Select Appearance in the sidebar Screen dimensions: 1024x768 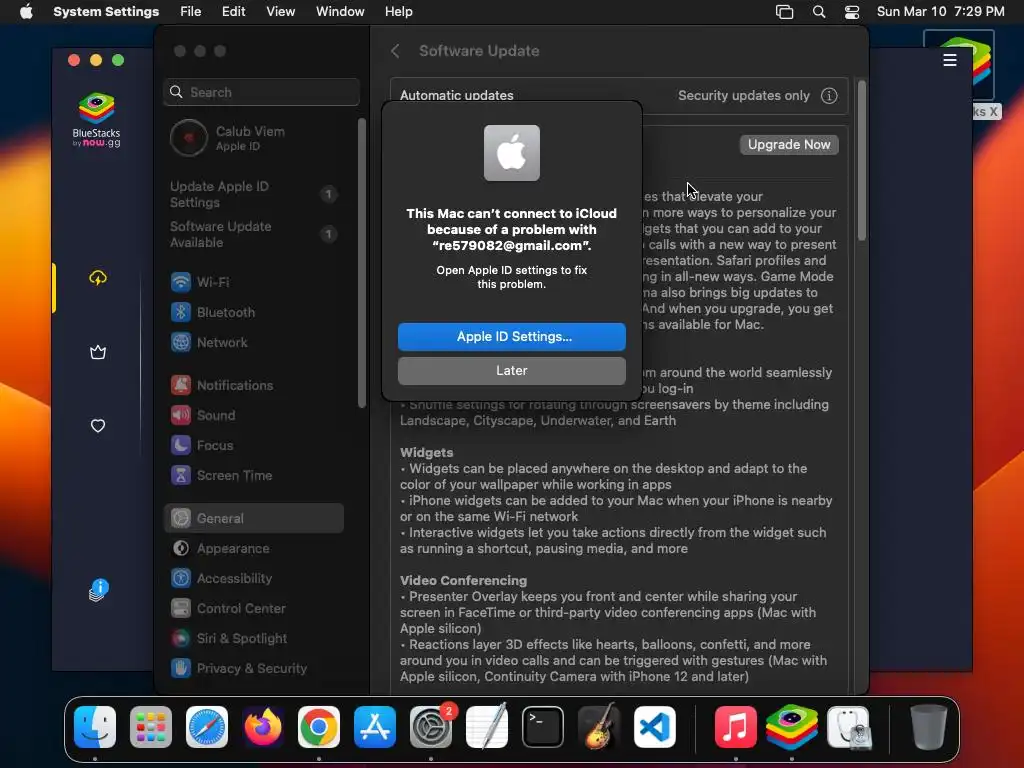(255, 549)
